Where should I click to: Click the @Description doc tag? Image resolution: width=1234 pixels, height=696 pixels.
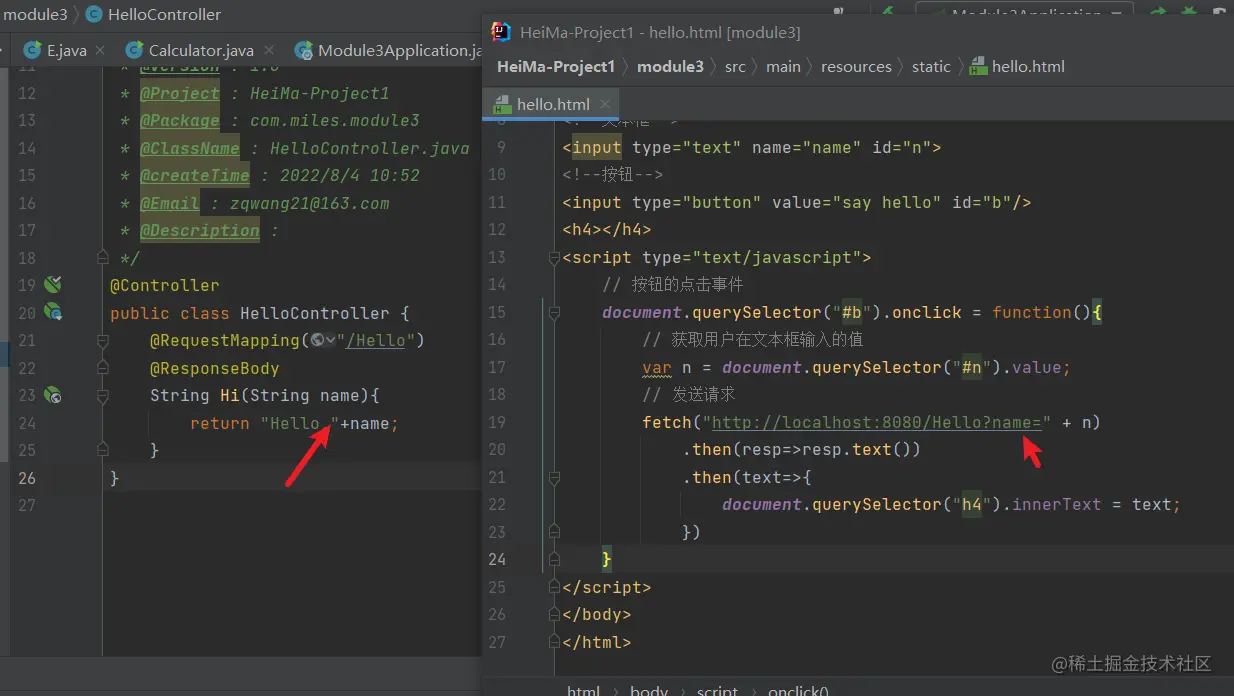tap(199, 231)
